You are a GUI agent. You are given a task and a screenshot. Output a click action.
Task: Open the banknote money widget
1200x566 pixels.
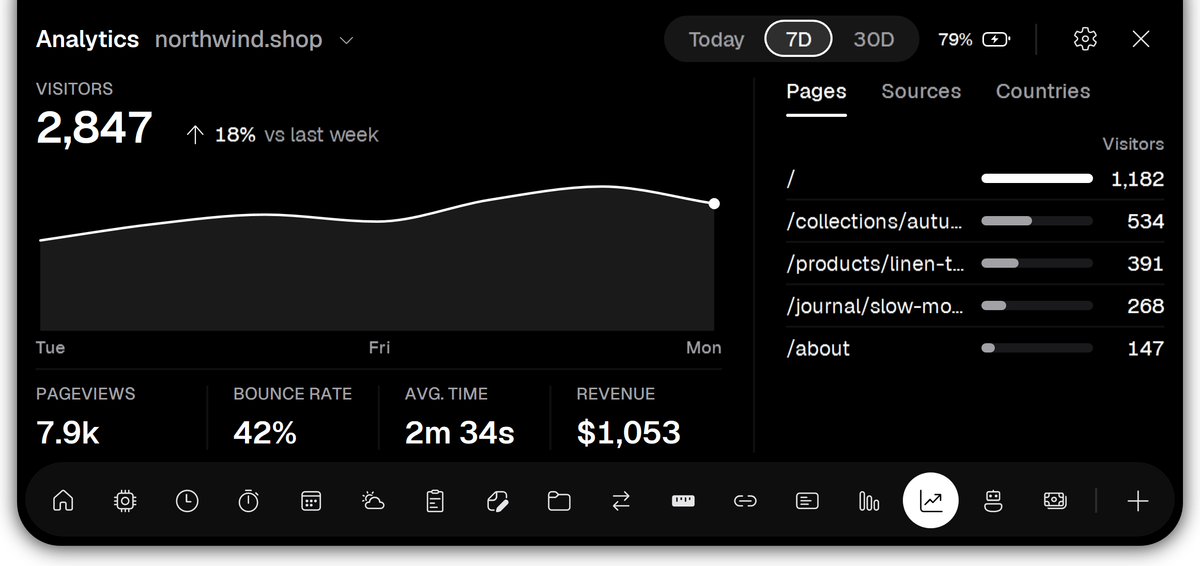1055,501
